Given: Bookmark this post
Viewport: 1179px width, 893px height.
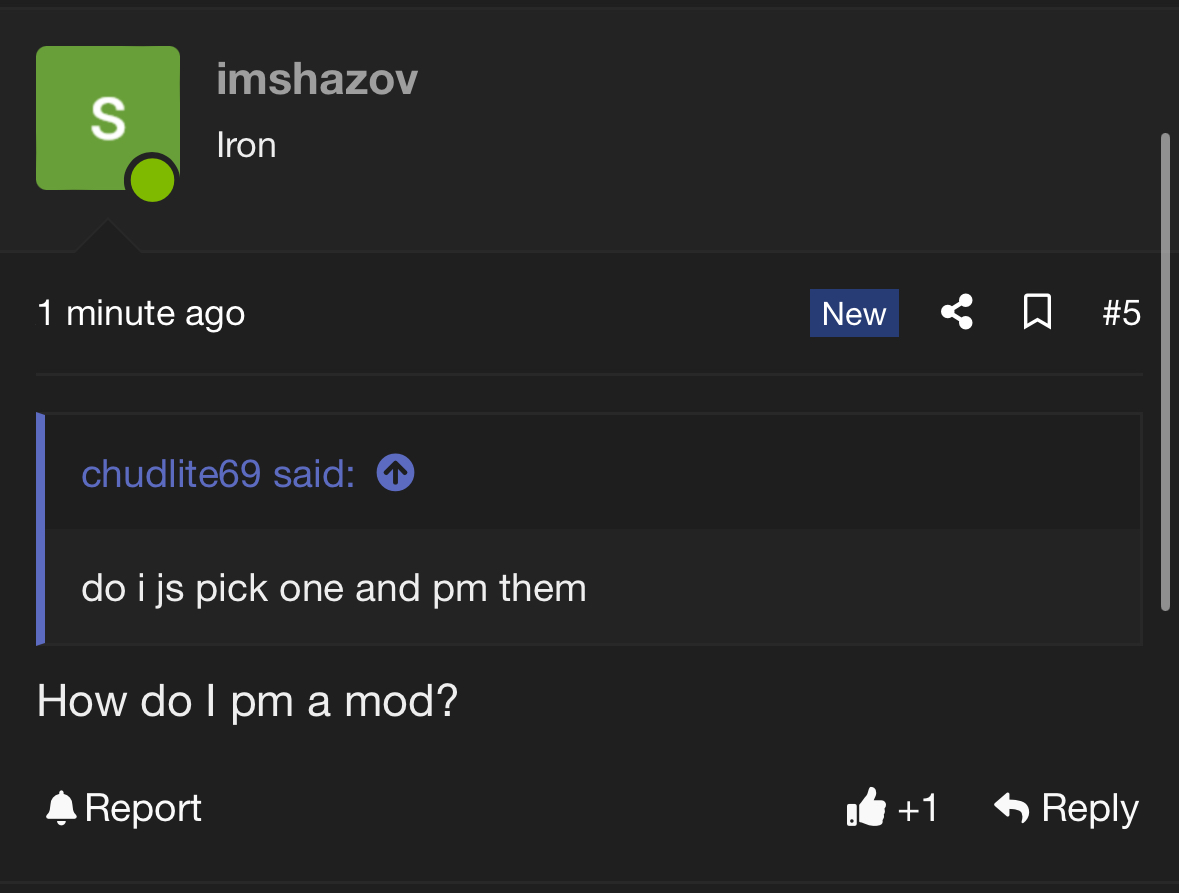Looking at the screenshot, I should click(1037, 313).
